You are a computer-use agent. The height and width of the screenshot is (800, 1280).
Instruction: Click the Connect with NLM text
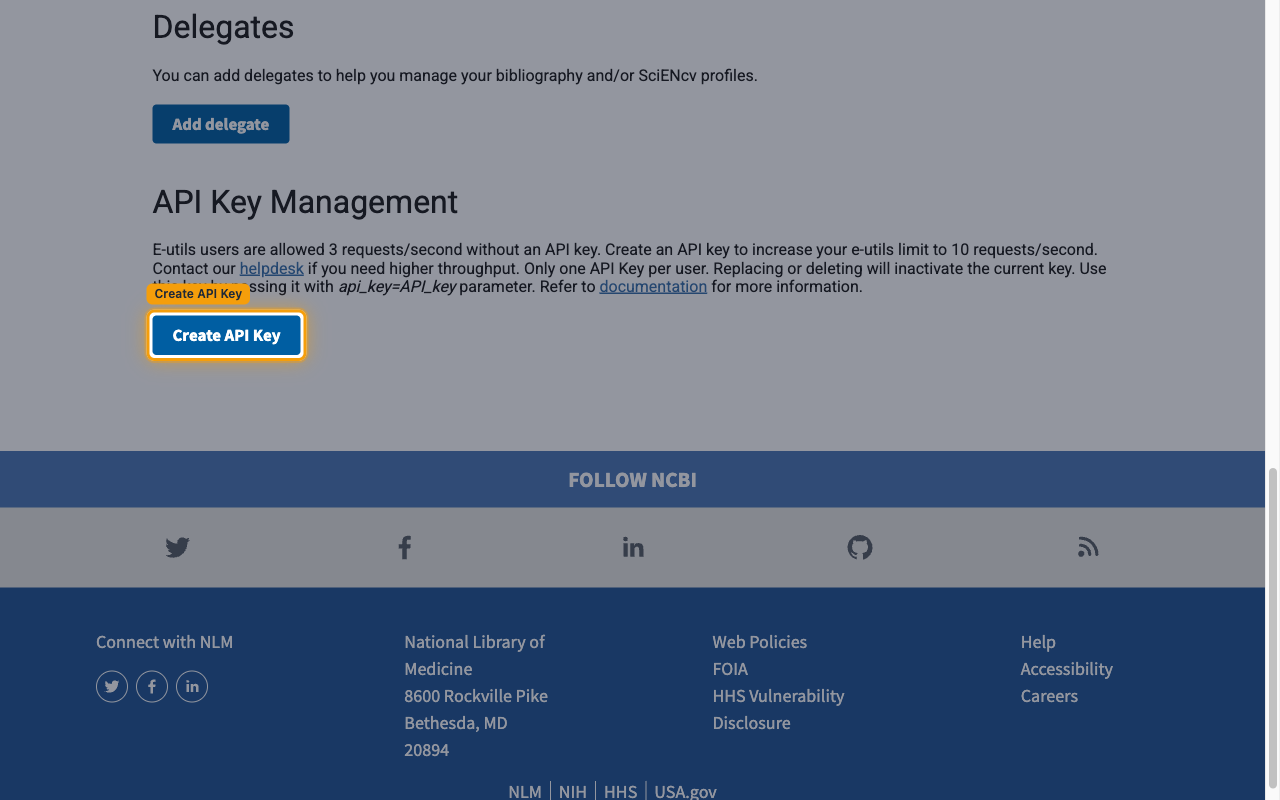[x=164, y=642]
